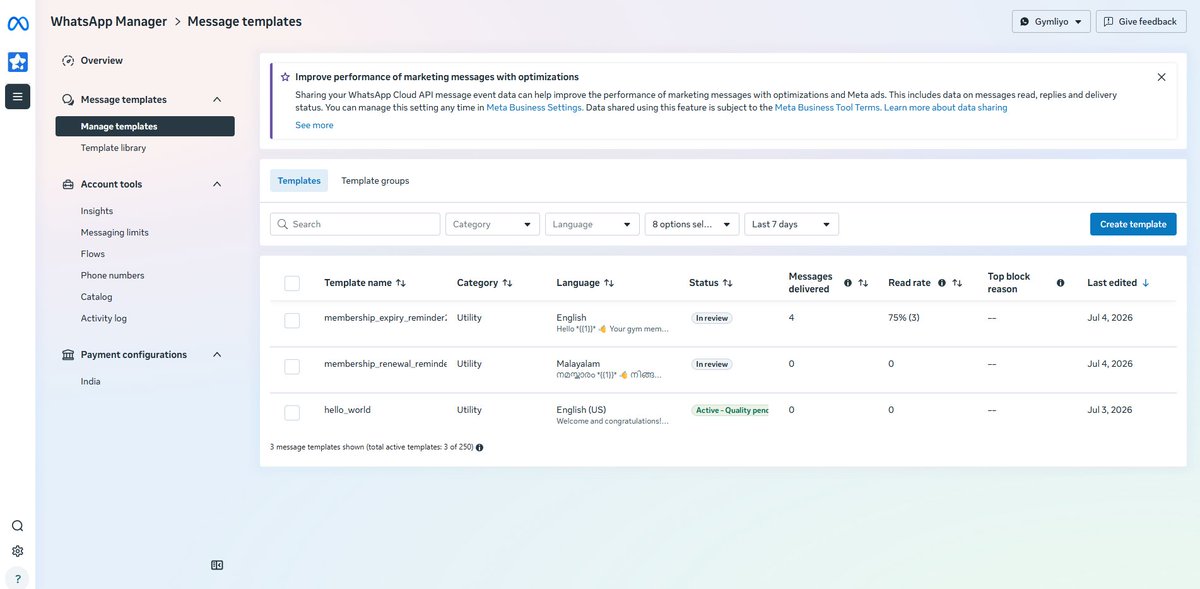
Task: Open Insights in the sidebar
Action: pos(97,211)
